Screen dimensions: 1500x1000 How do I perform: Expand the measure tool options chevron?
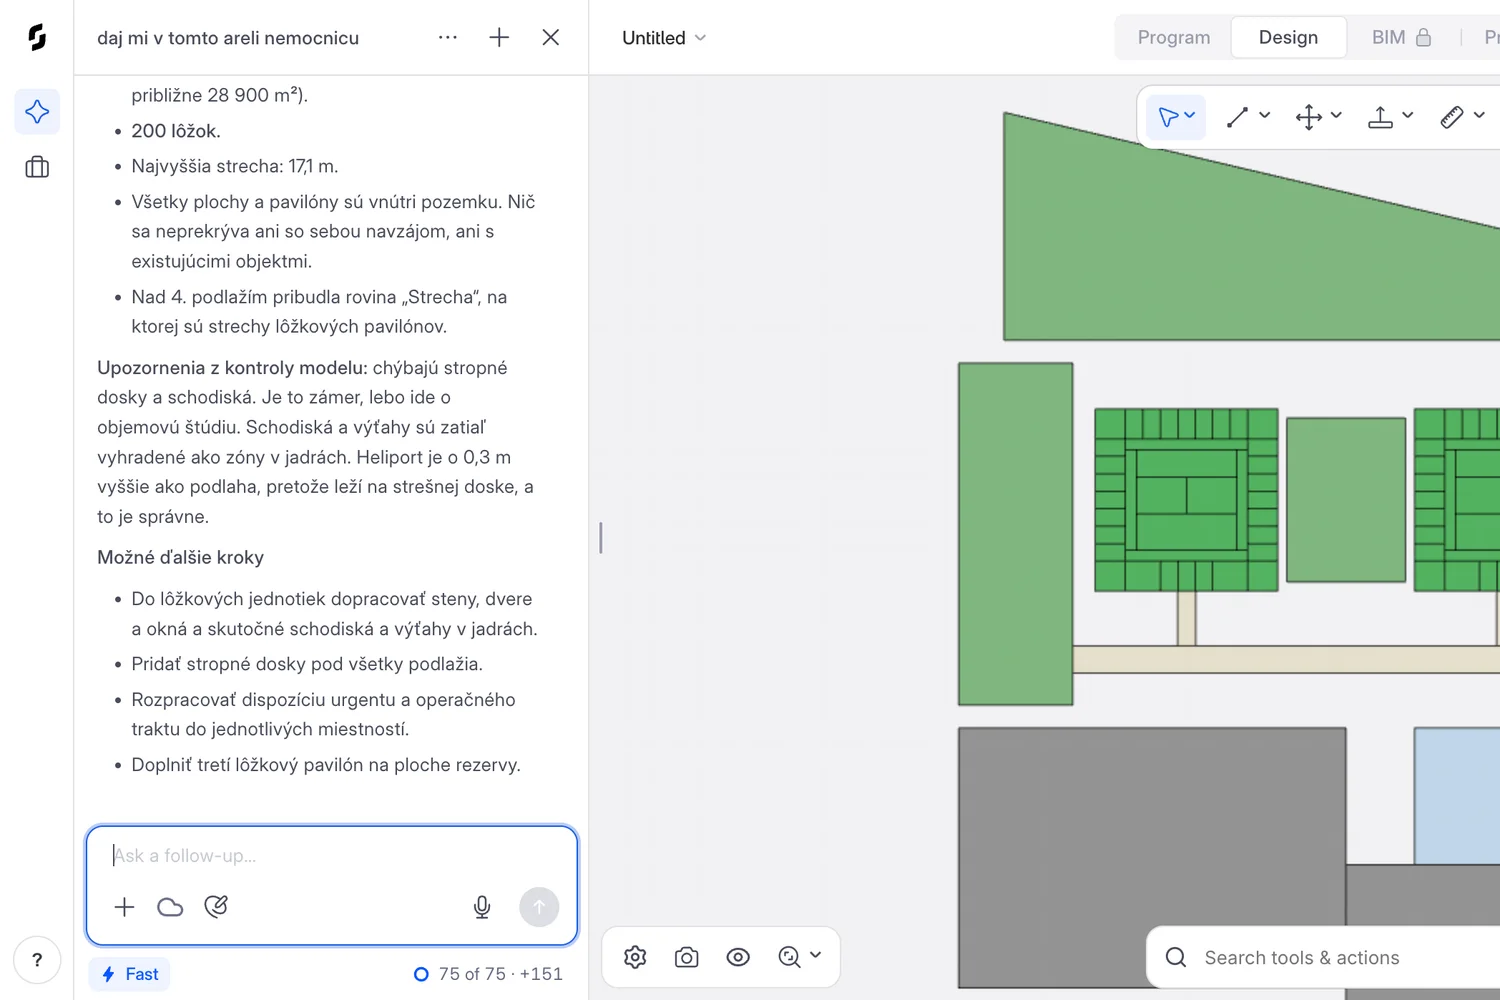pyautogui.click(x=1479, y=116)
